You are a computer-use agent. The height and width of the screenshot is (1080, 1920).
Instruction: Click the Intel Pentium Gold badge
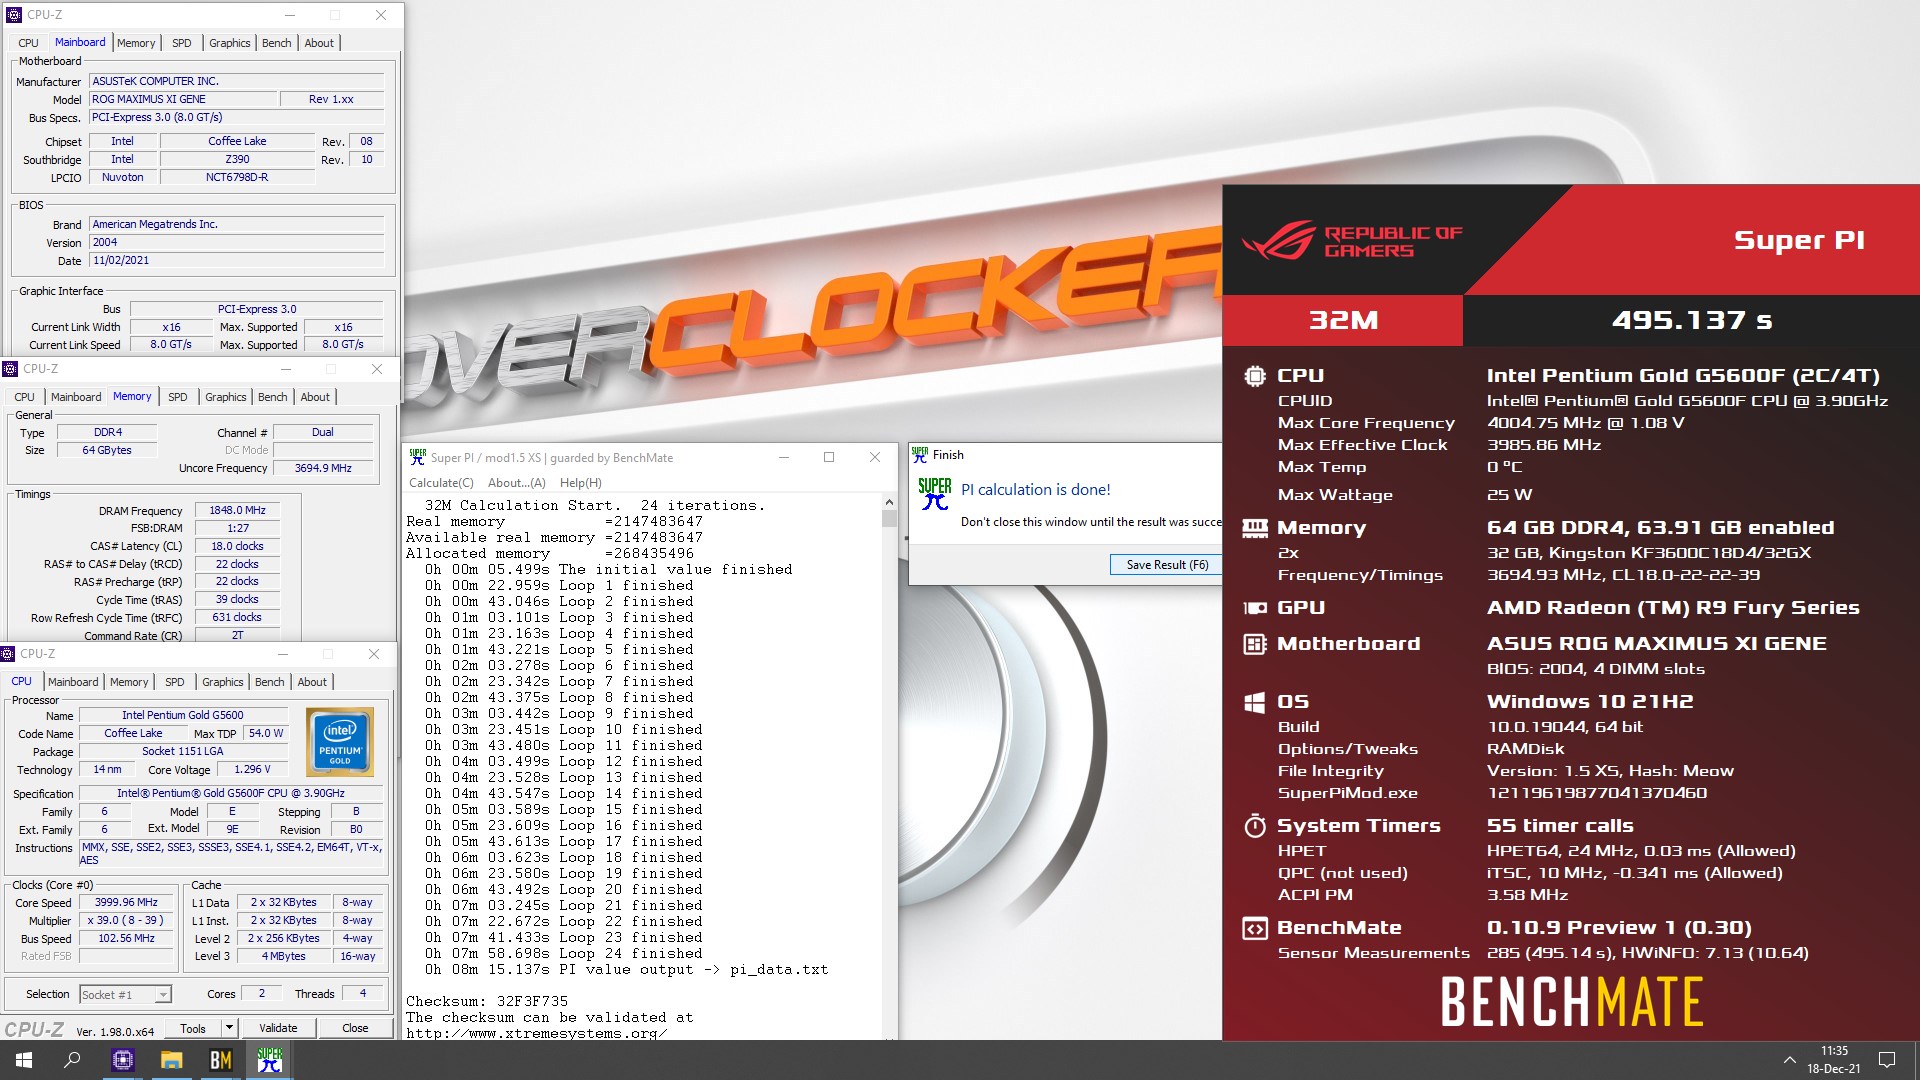coord(340,742)
